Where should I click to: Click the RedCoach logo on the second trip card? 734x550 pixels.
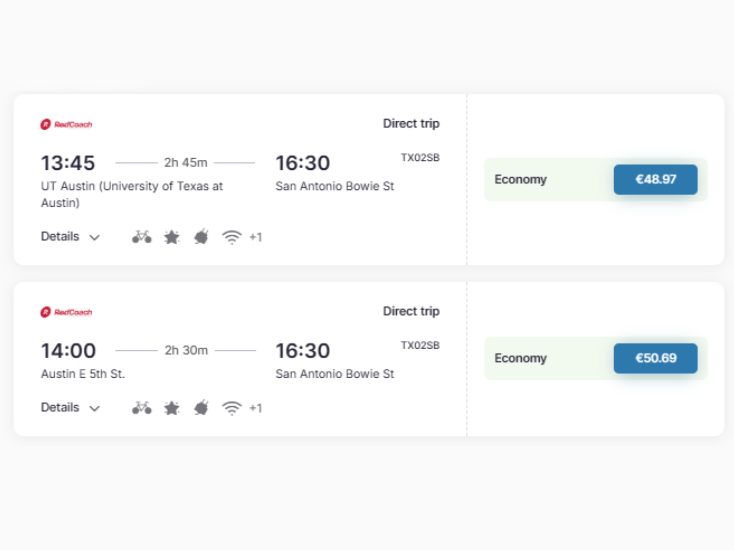66,312
